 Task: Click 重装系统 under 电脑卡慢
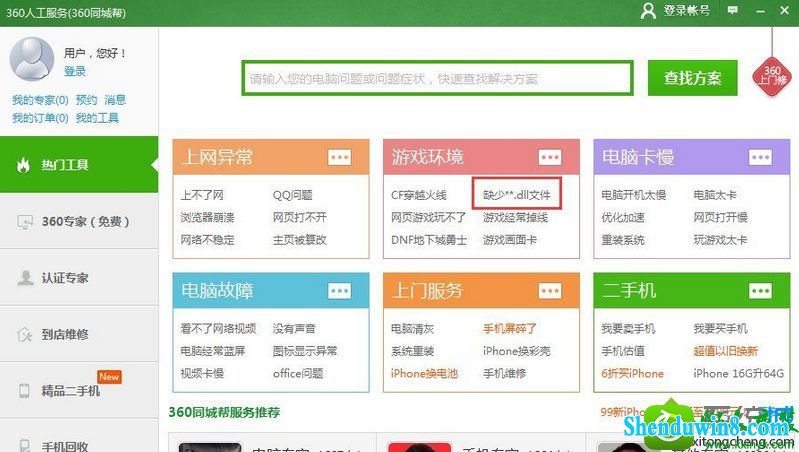coord(623,240)
